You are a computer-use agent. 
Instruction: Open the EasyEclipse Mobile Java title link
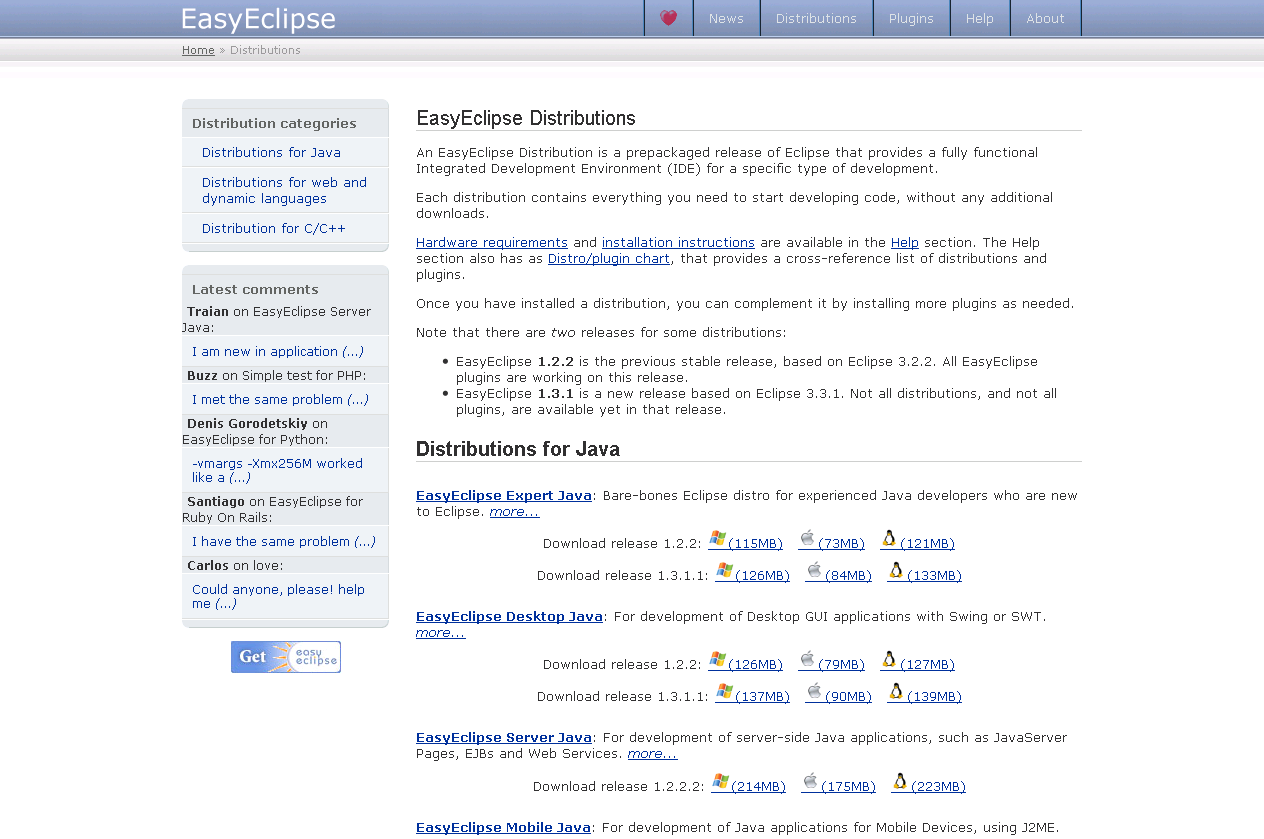coord(503,828)
